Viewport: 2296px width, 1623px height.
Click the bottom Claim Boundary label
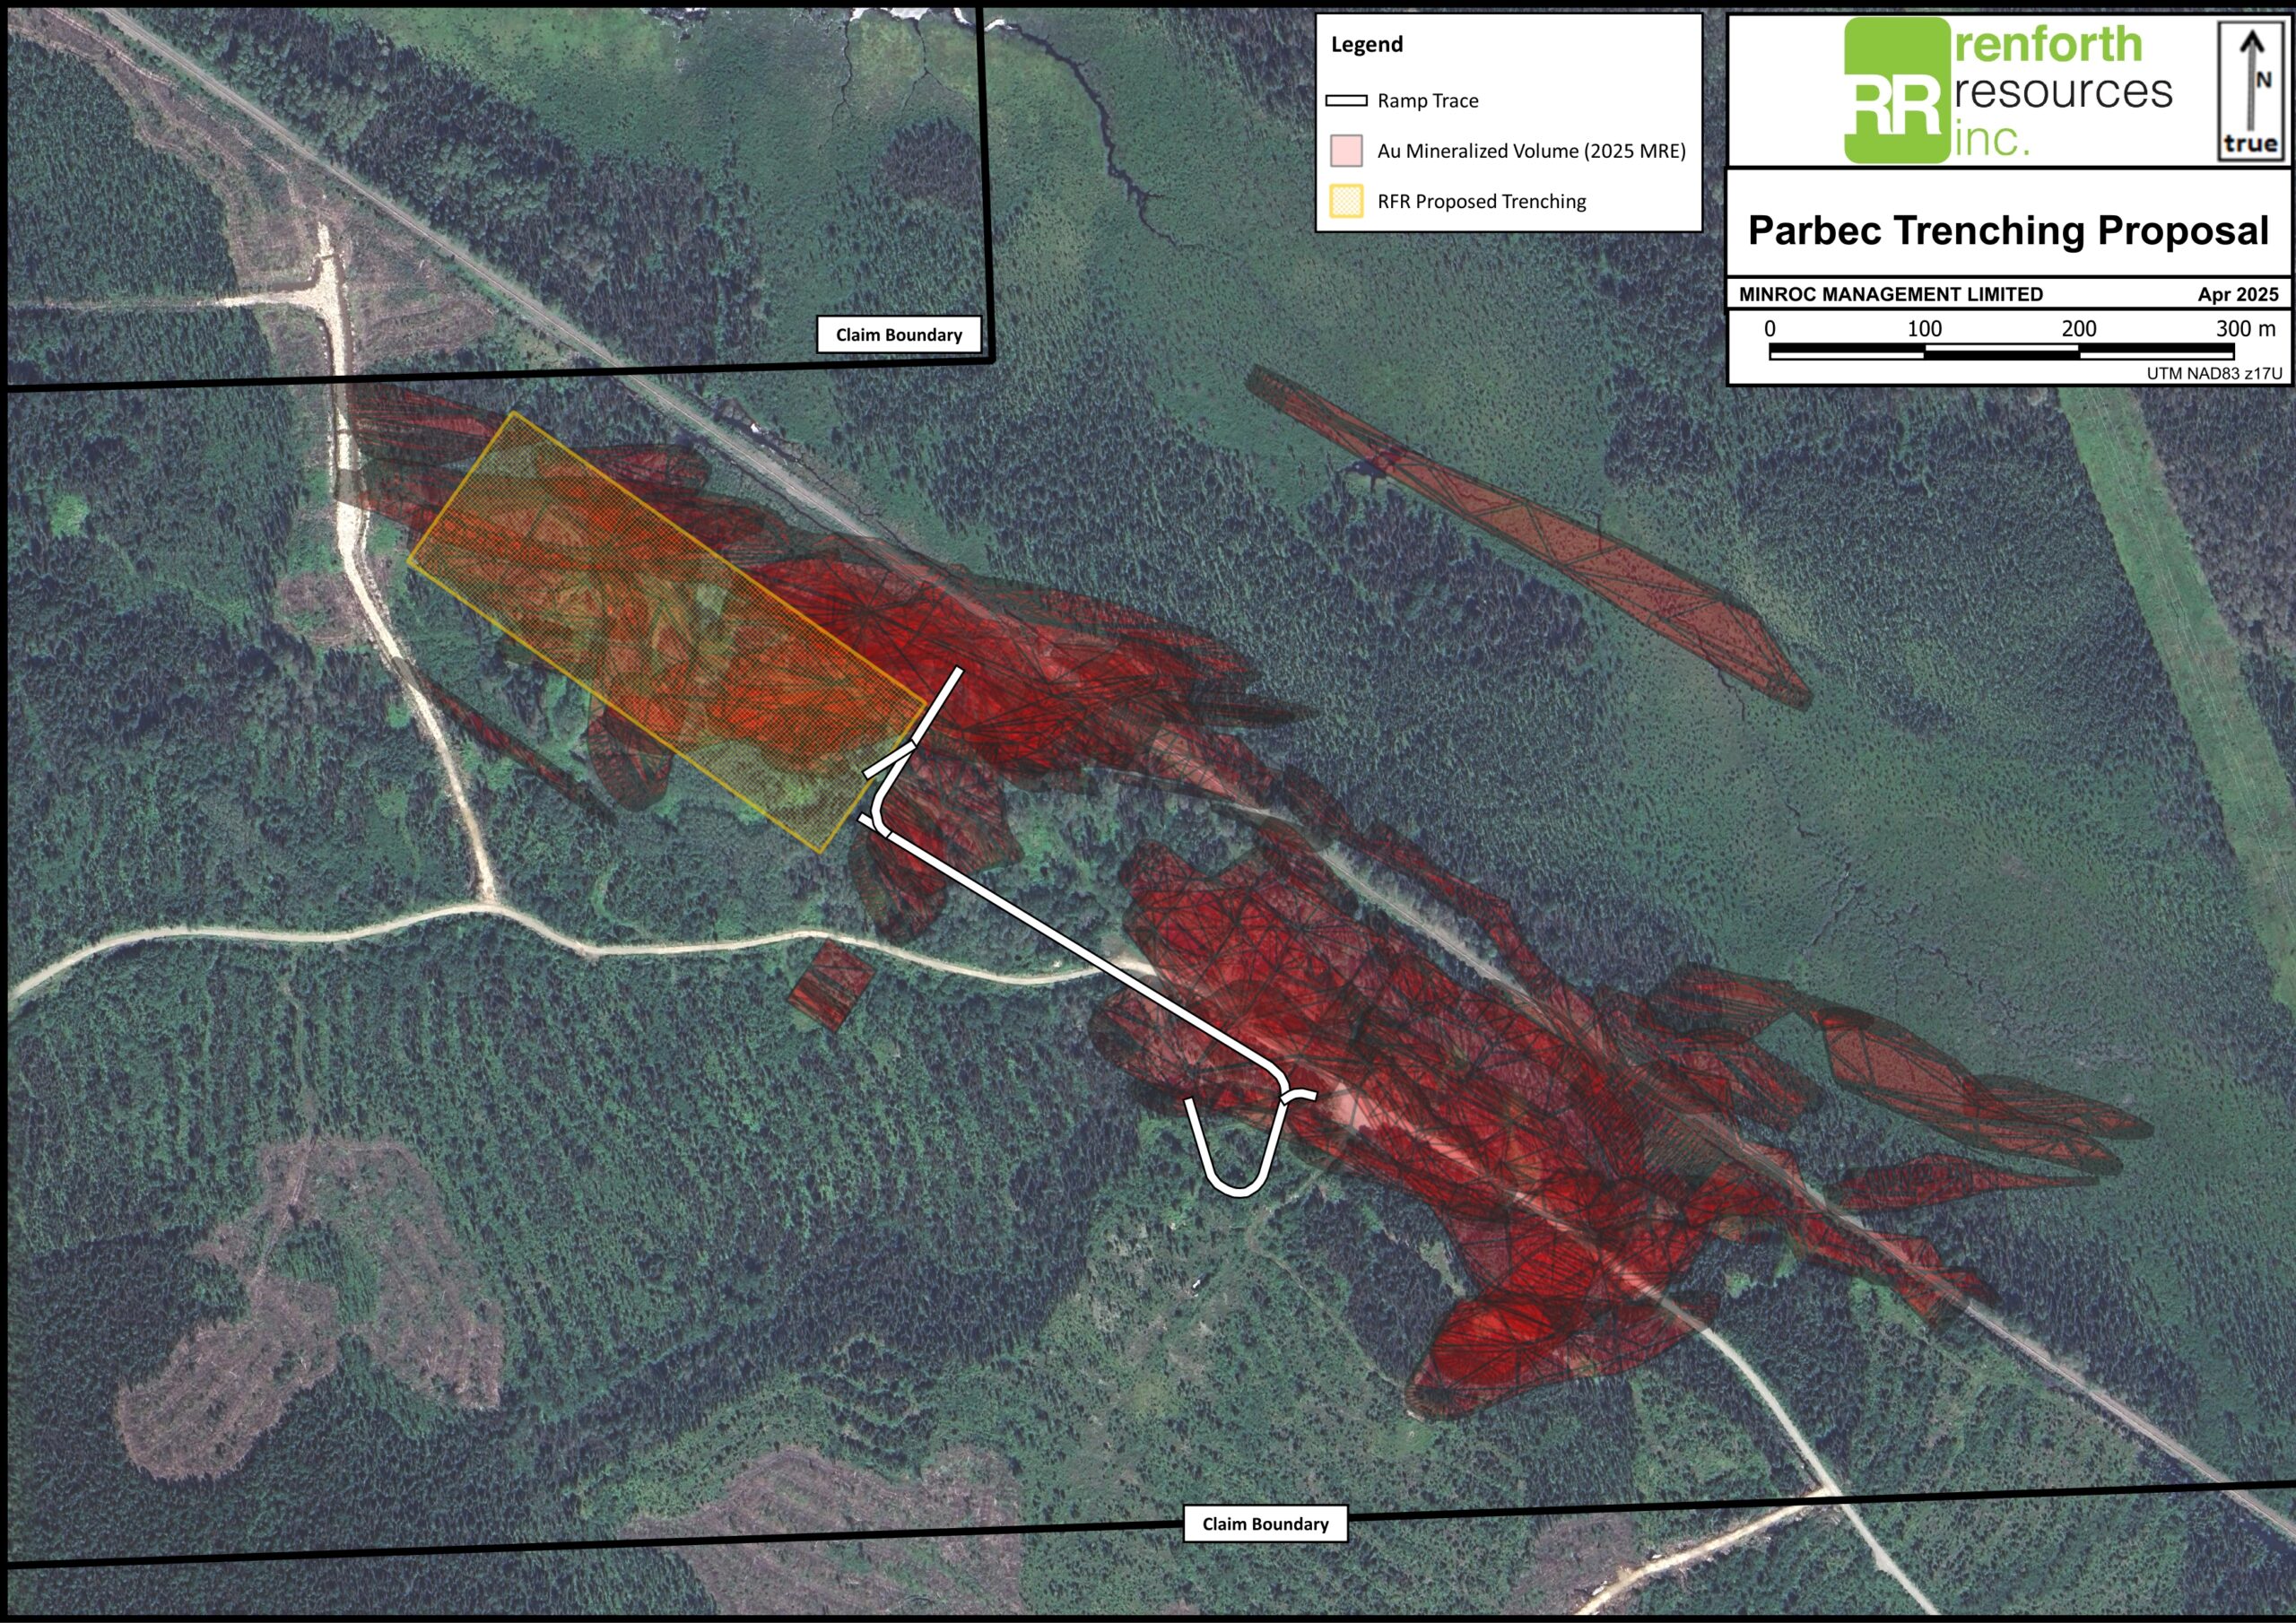pos(1265,1524)
